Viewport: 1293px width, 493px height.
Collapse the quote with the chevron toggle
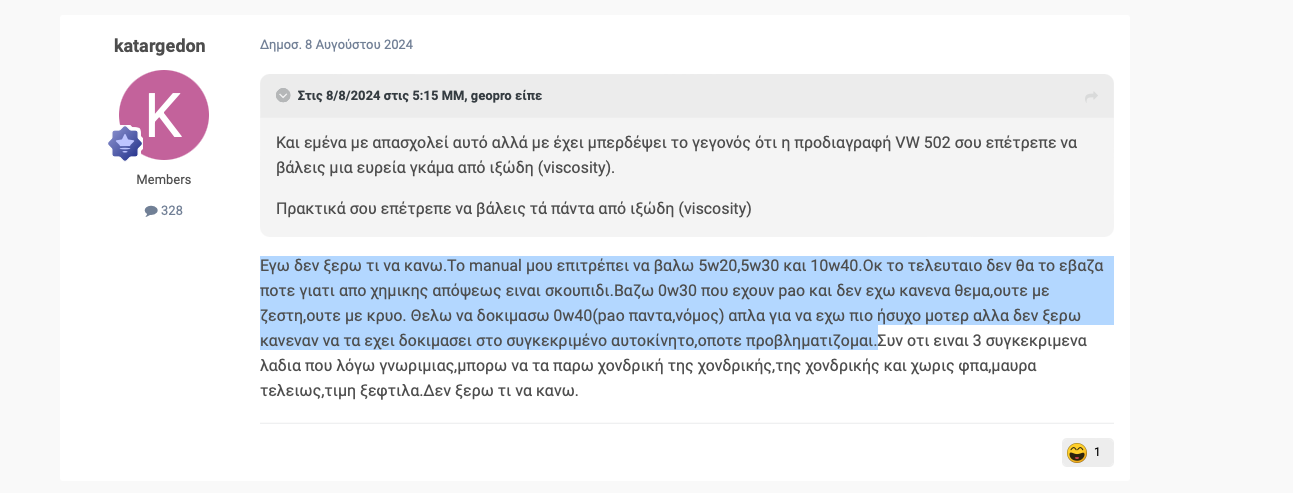pos(283,96)
